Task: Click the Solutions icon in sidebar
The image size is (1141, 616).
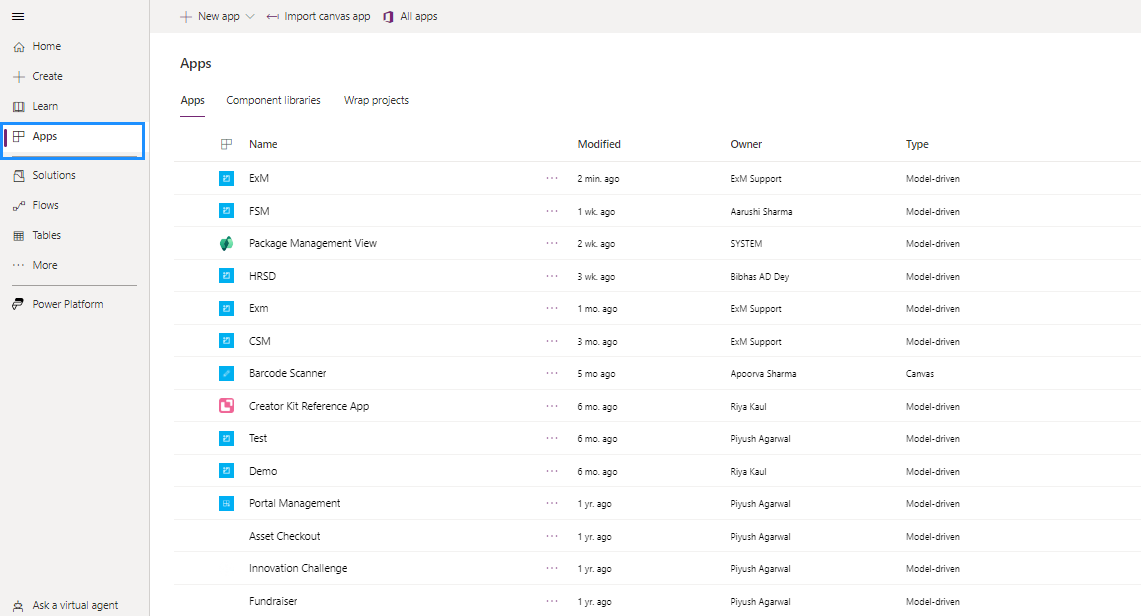Action: pos(19,175)
